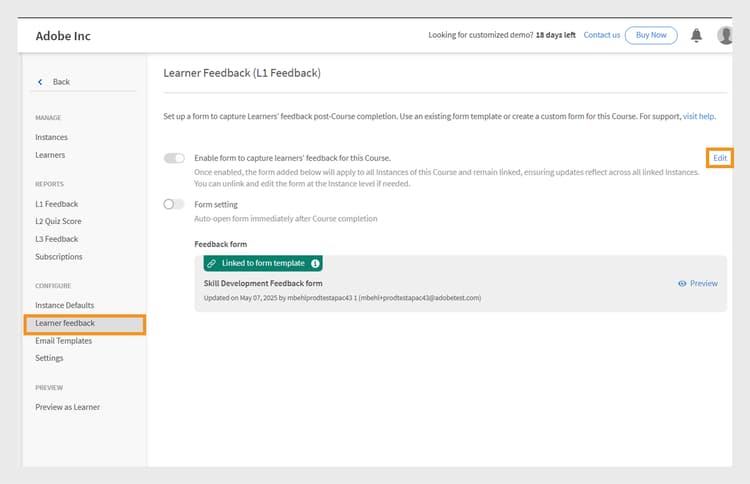The width and height of the screenshot is (750, 484).
Task: Toggle Enable form to capture feedback switch
Action: [x=174, y=158]
